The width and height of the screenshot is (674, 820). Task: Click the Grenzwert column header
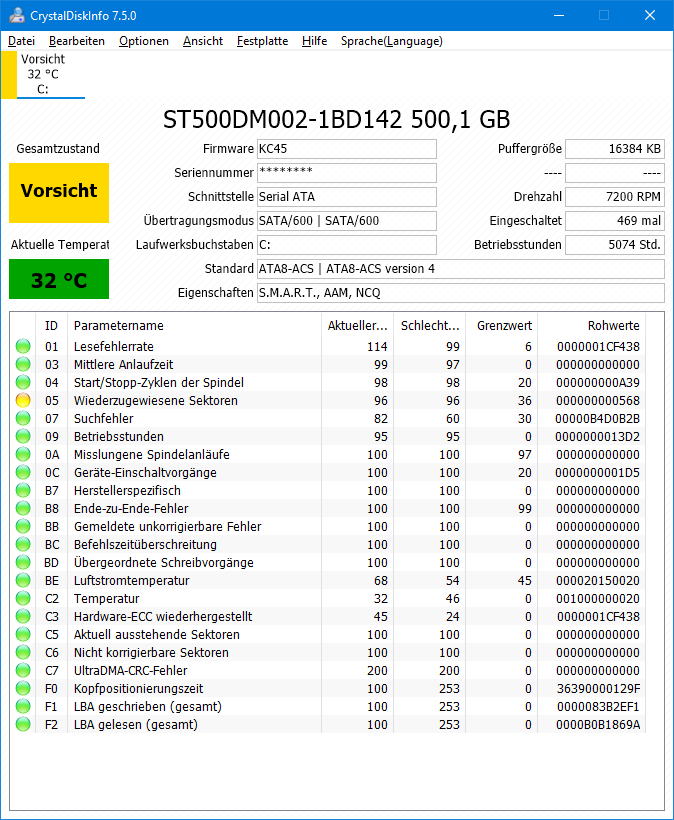tap(501, 325)
